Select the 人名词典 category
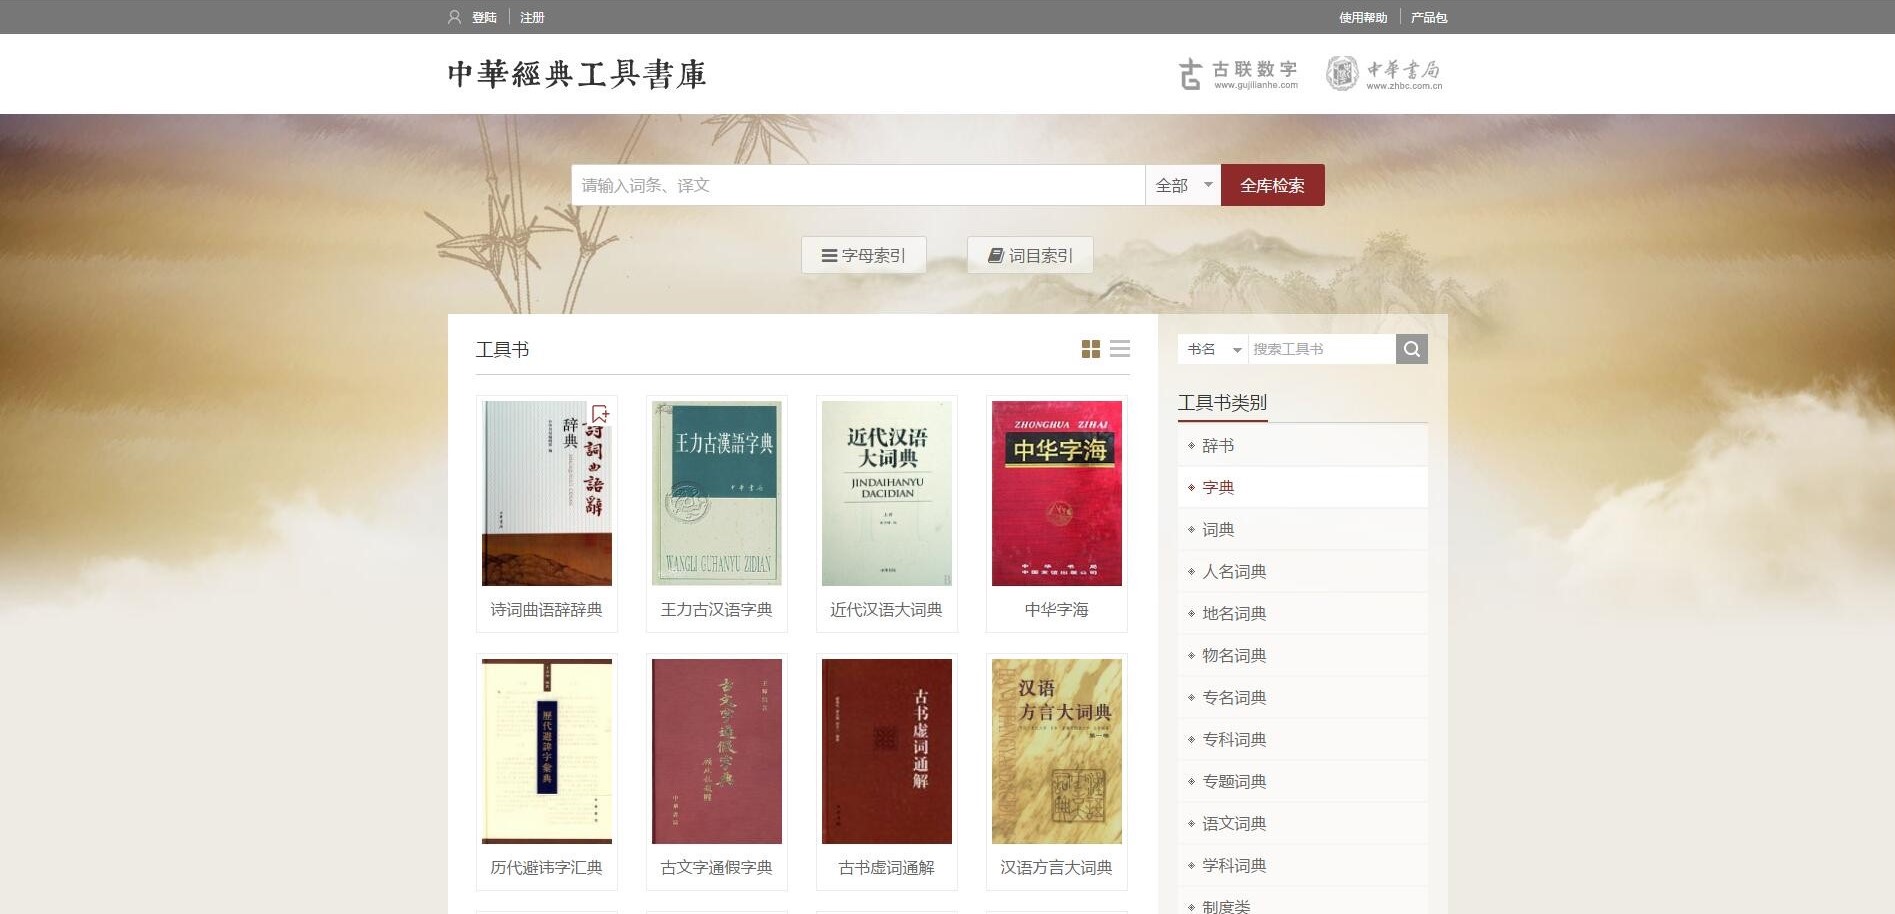The width and height of the screenshot is (1895, 914). (1303, 571)
